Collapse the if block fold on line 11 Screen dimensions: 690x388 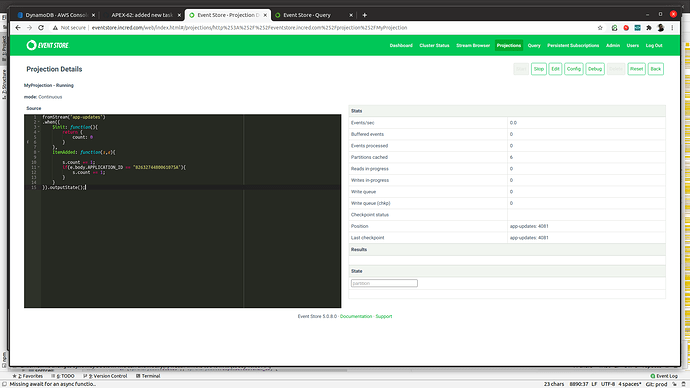point(39,167)
